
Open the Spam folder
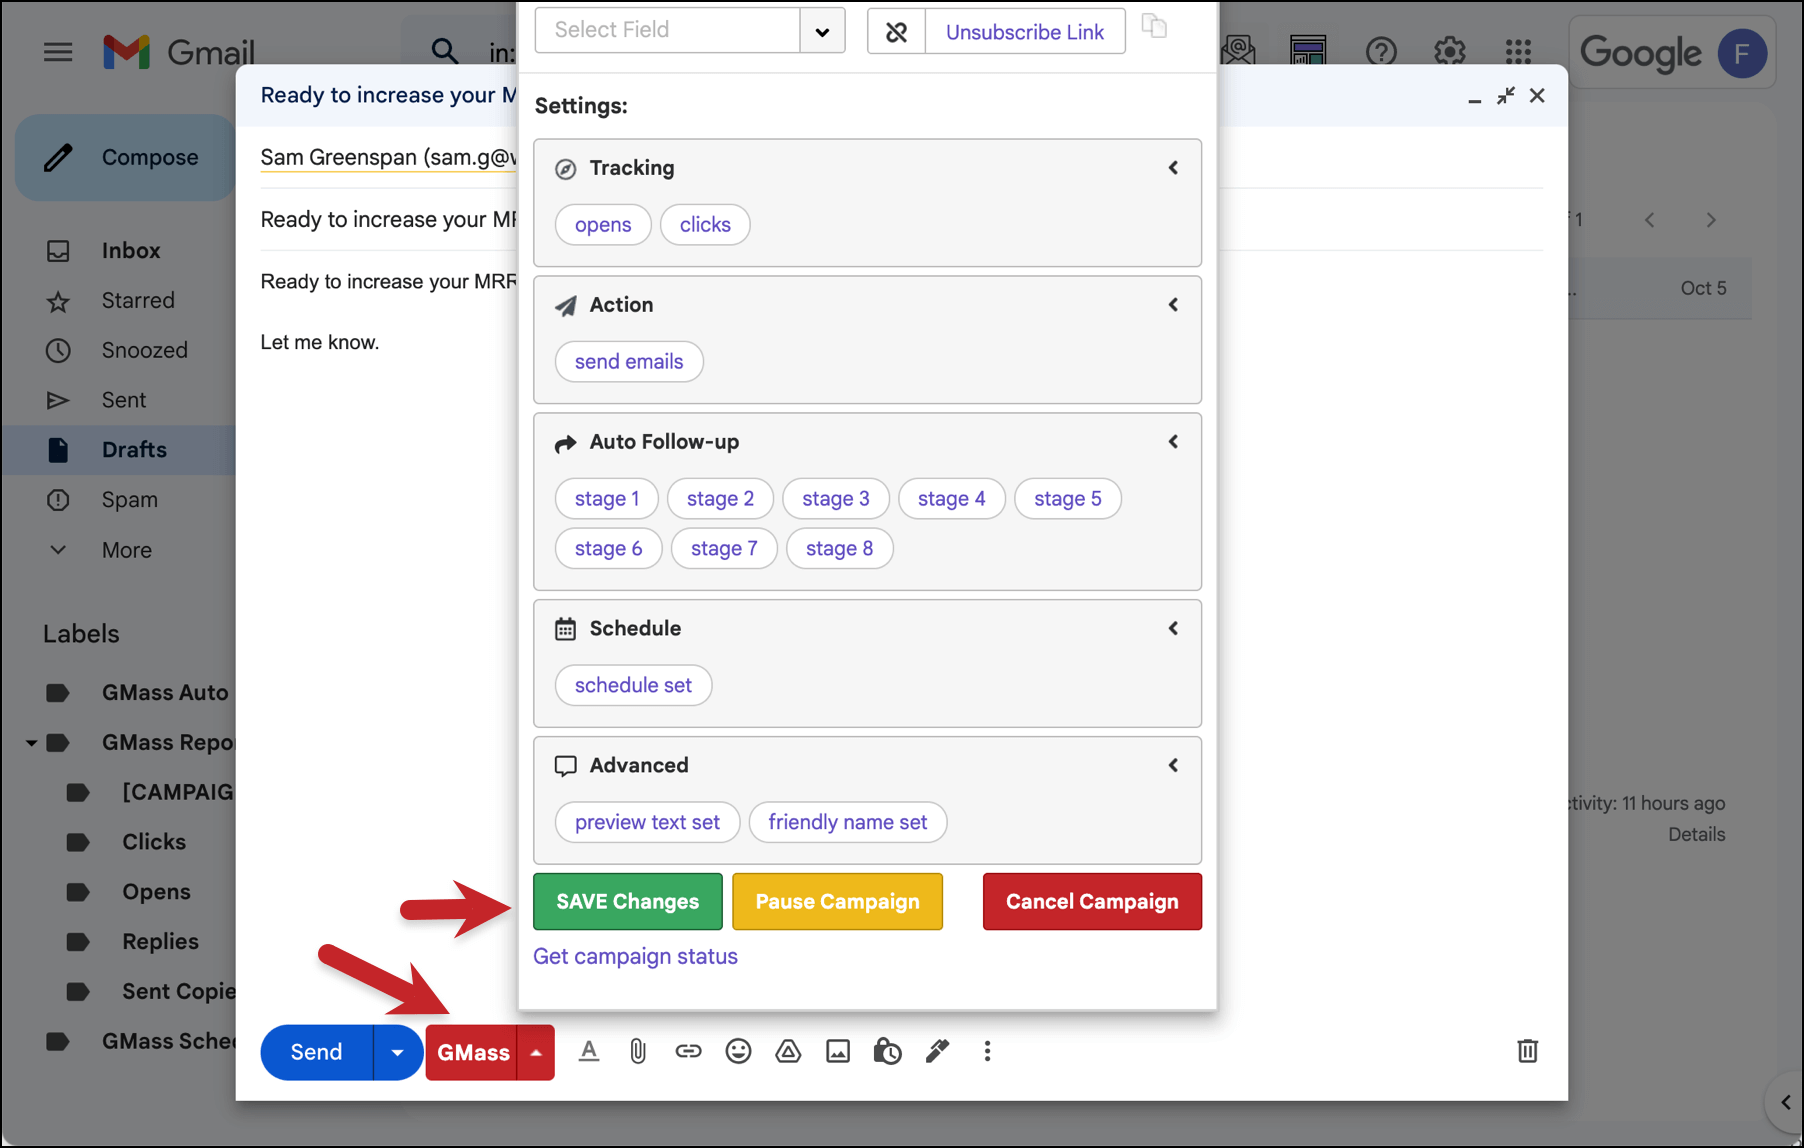(129, 500)
